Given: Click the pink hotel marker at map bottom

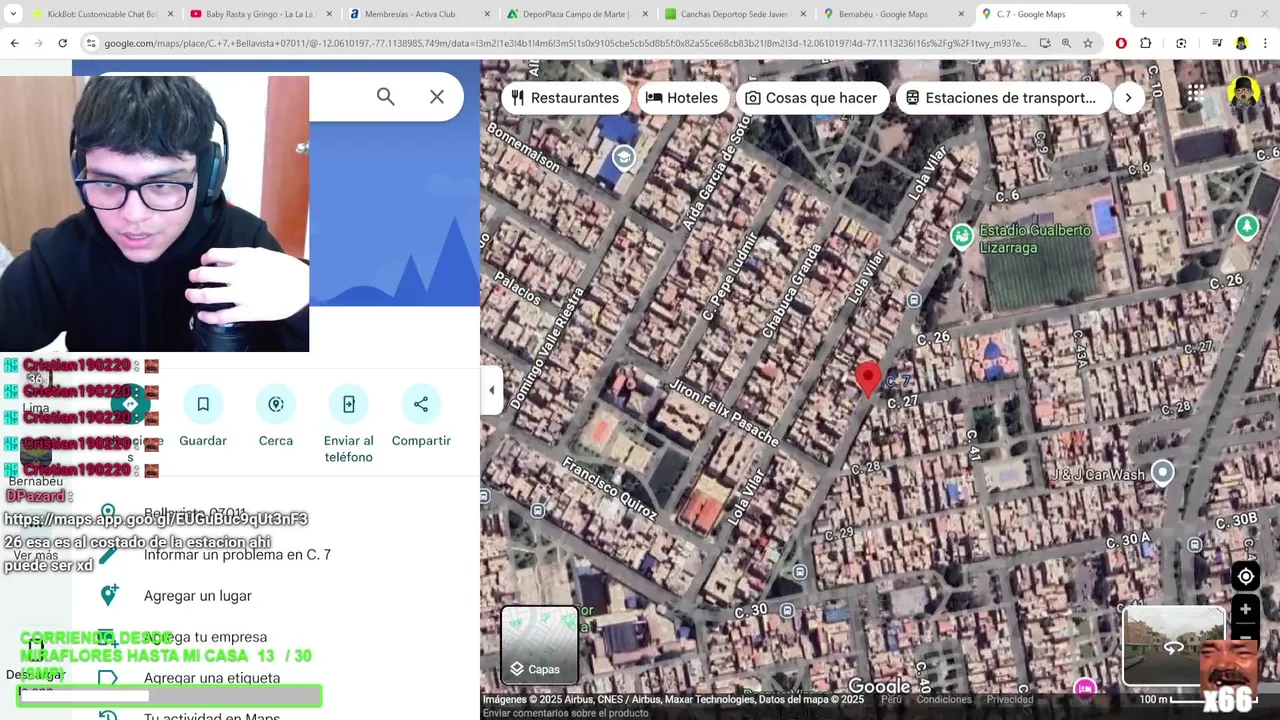Looking at the screenshot, I should [1085, 688].
